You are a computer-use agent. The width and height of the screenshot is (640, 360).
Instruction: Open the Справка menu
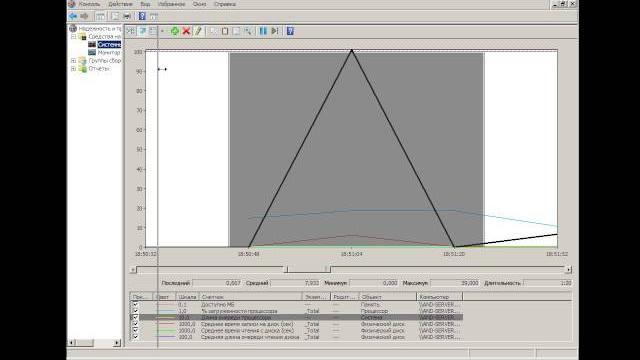225,4
